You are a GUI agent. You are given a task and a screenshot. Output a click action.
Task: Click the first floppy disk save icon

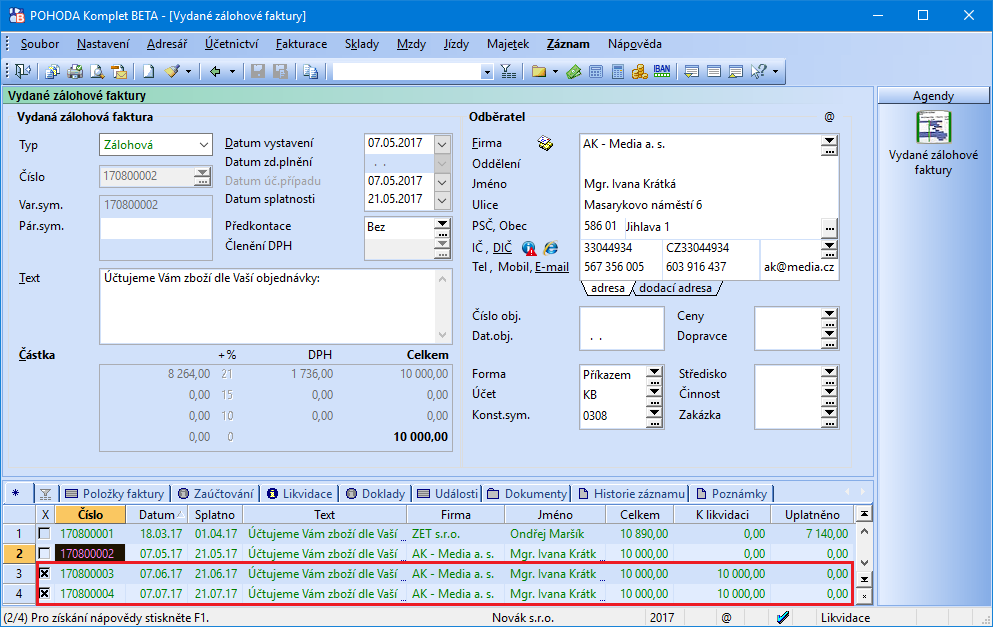(x=258, y=72)
